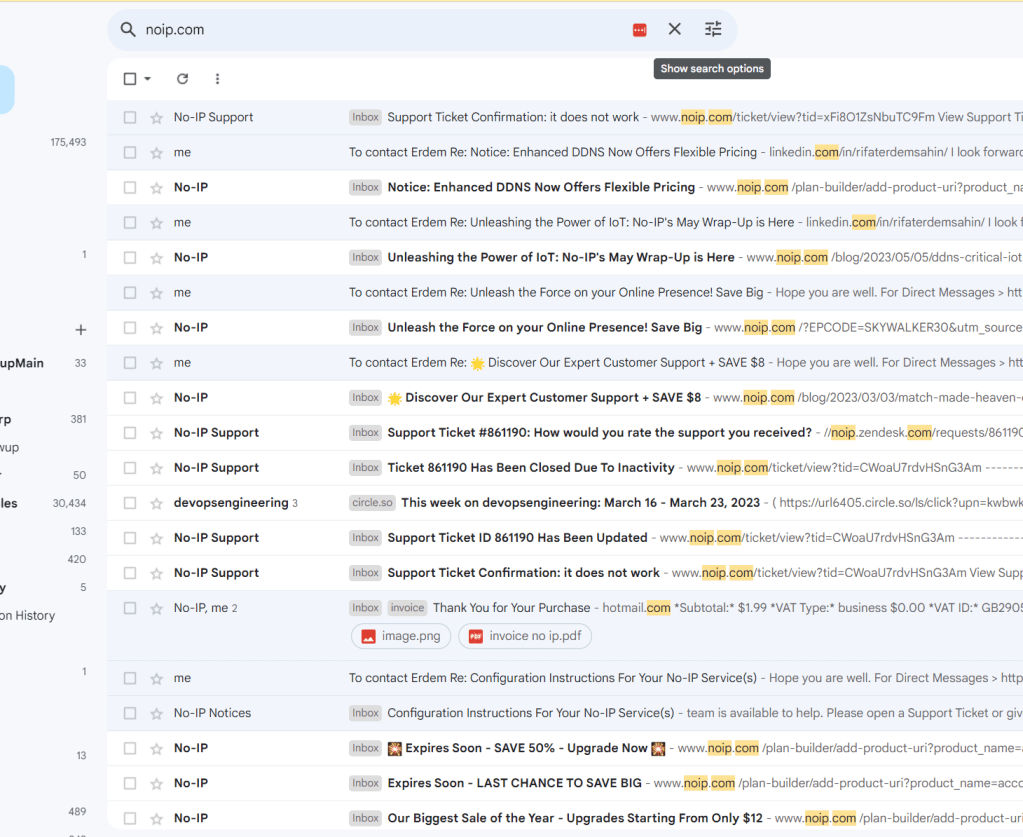
Task: Open the sidebar label ending in upMain
Action: point(43,363)
